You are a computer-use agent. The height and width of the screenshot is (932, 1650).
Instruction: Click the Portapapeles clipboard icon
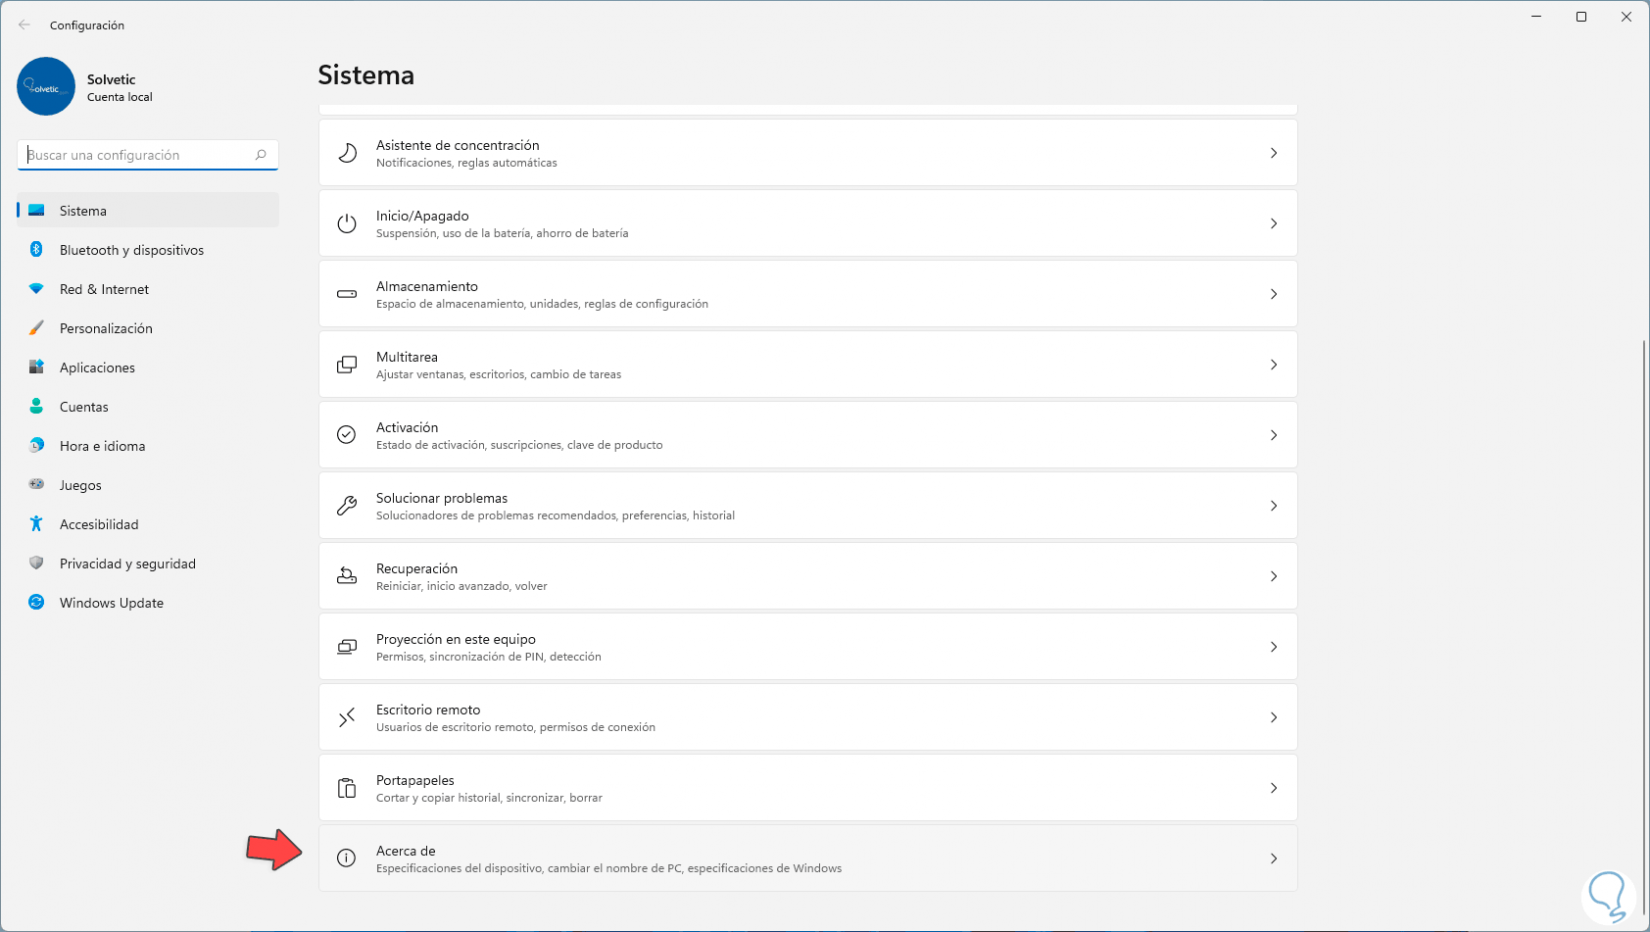[x=347, y=788]
